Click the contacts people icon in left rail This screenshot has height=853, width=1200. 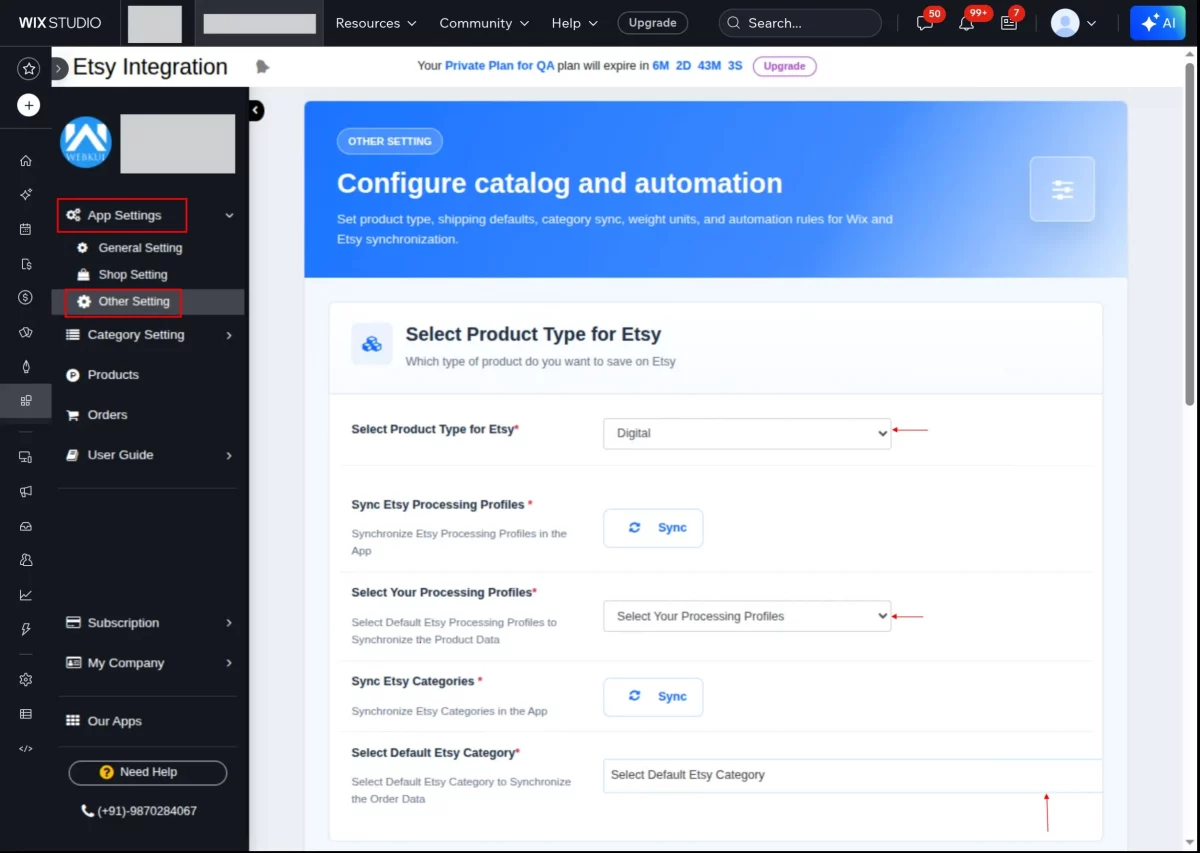[26, 560]
